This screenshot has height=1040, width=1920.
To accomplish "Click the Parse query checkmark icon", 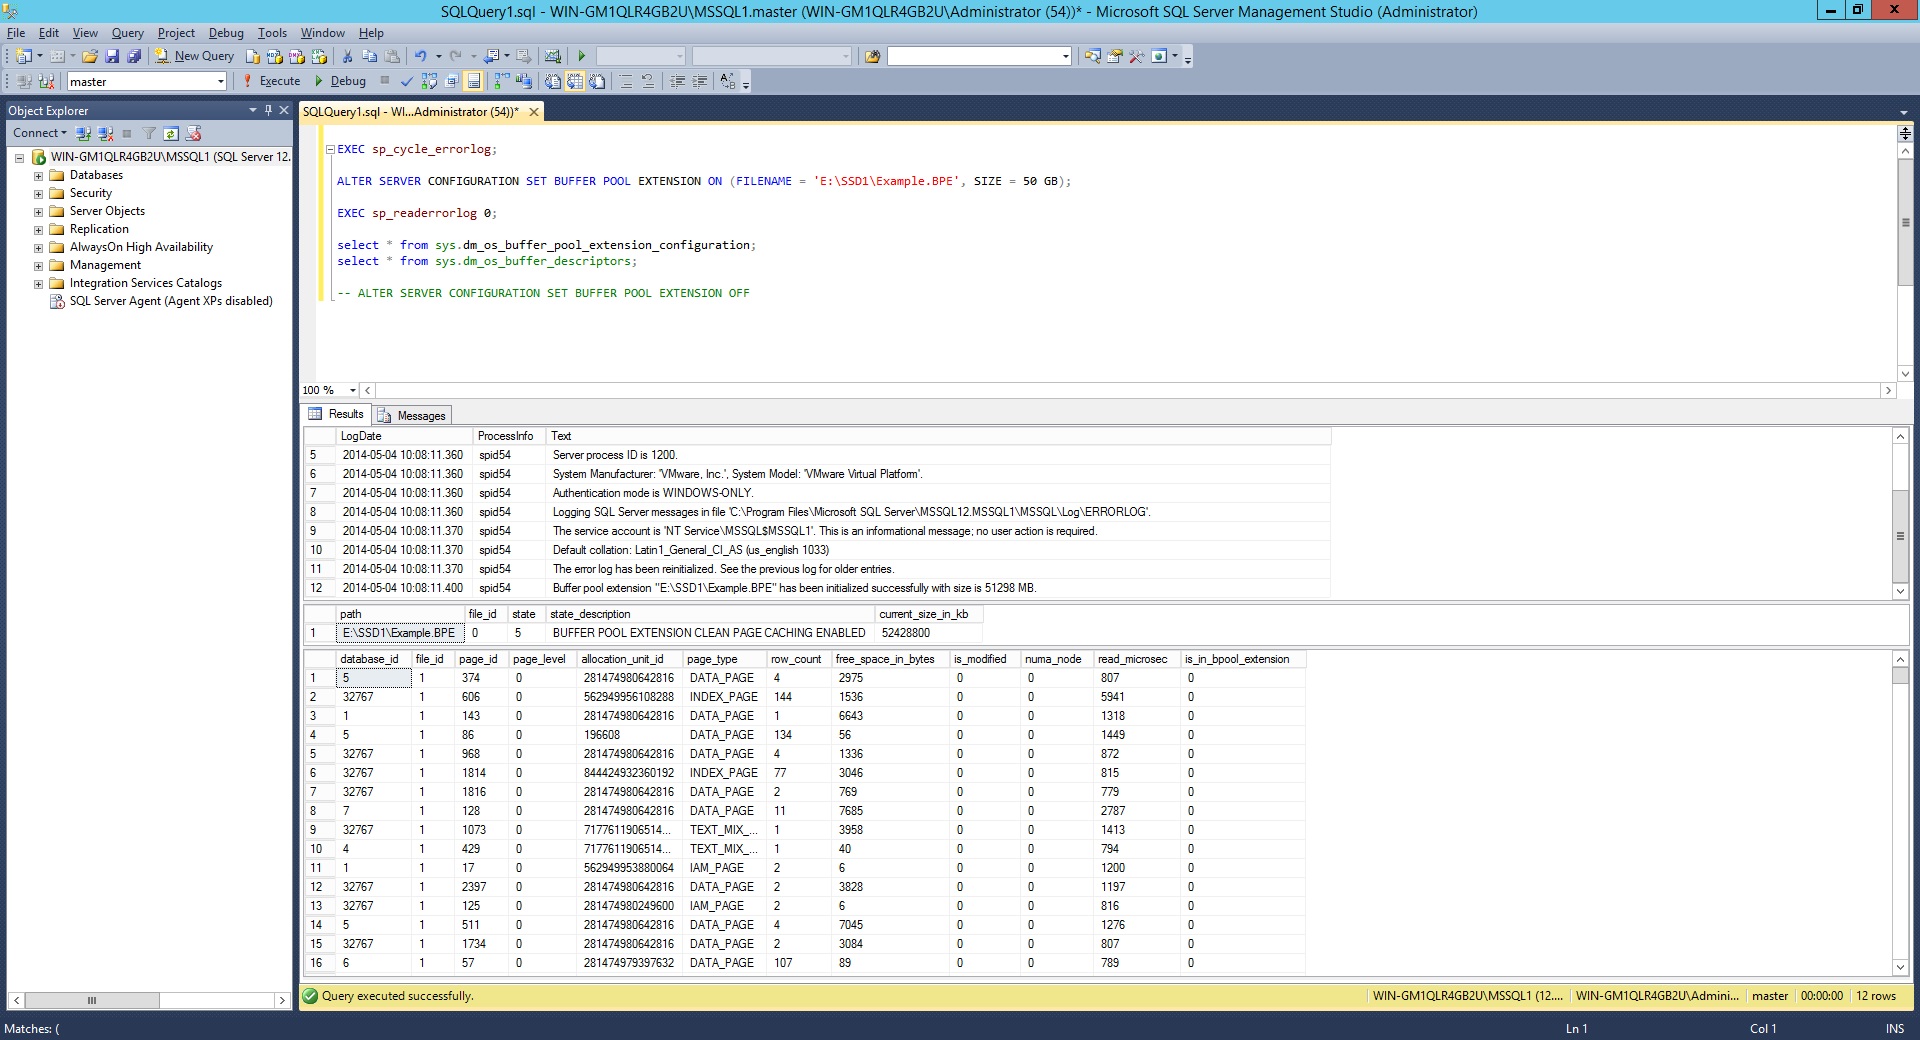I will (406, 82).
